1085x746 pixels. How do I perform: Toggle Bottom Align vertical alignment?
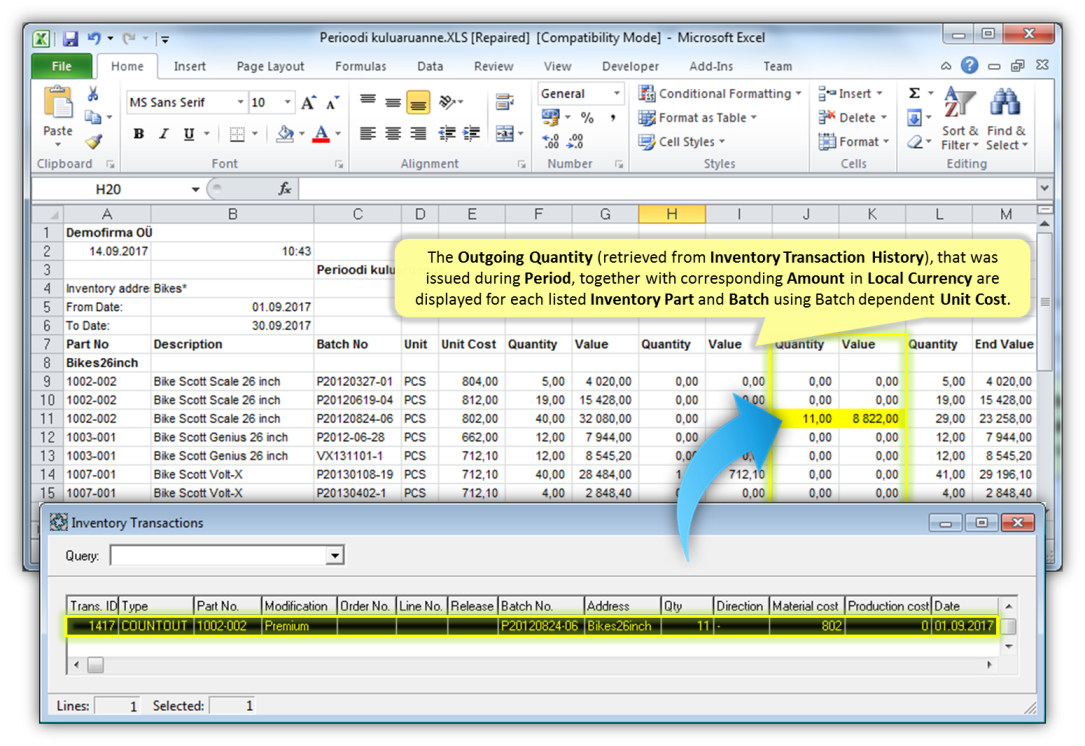(418, 102)
